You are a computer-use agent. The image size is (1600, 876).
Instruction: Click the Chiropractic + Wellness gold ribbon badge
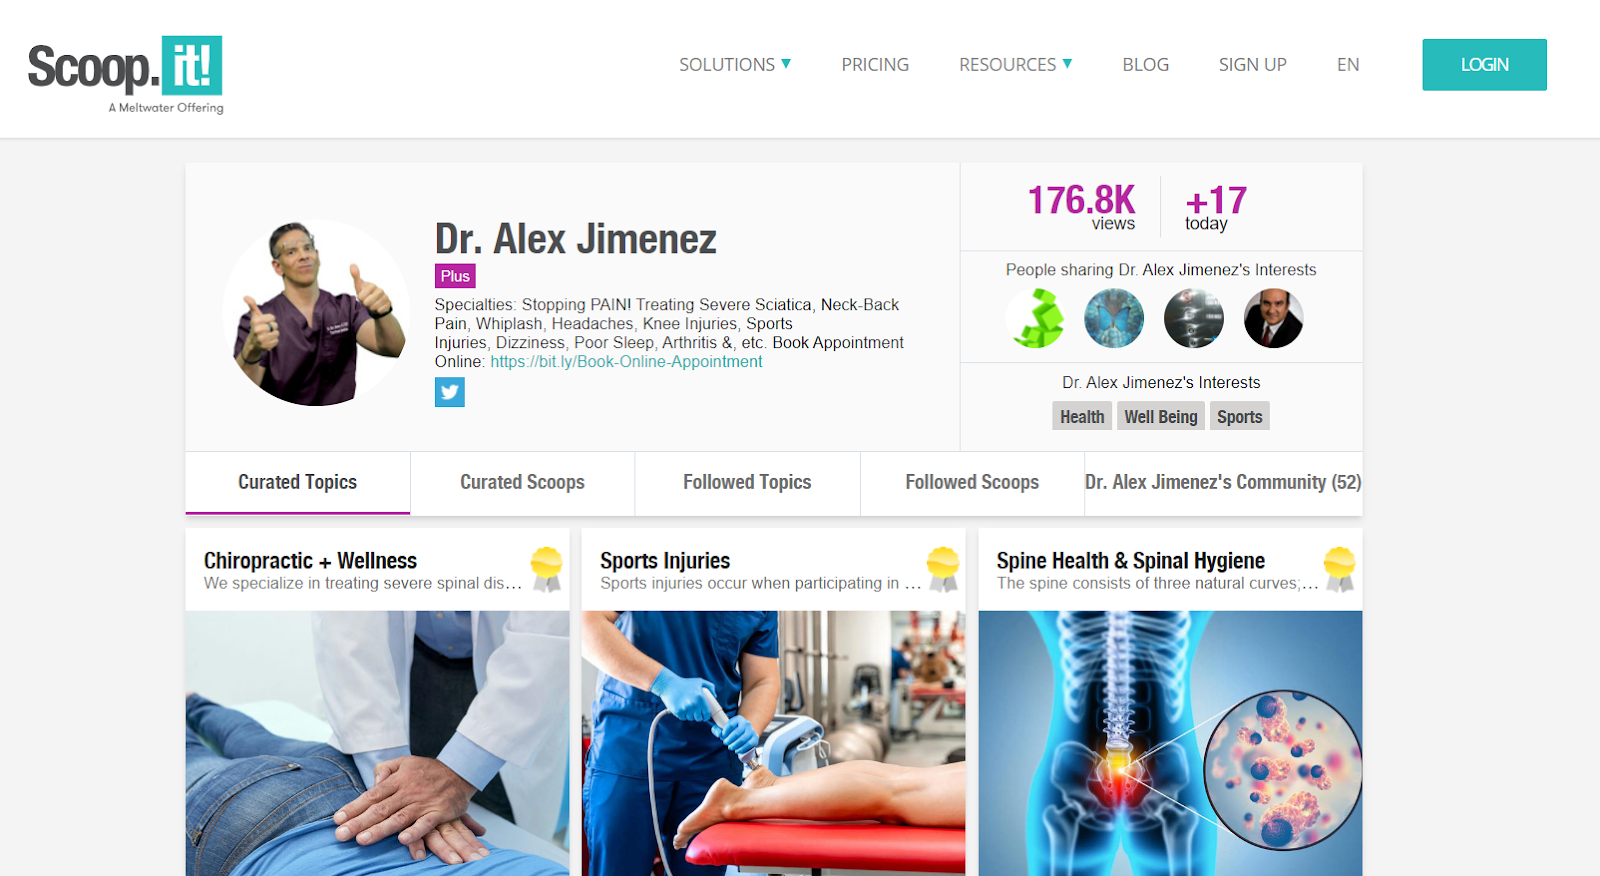coord(546,569)
